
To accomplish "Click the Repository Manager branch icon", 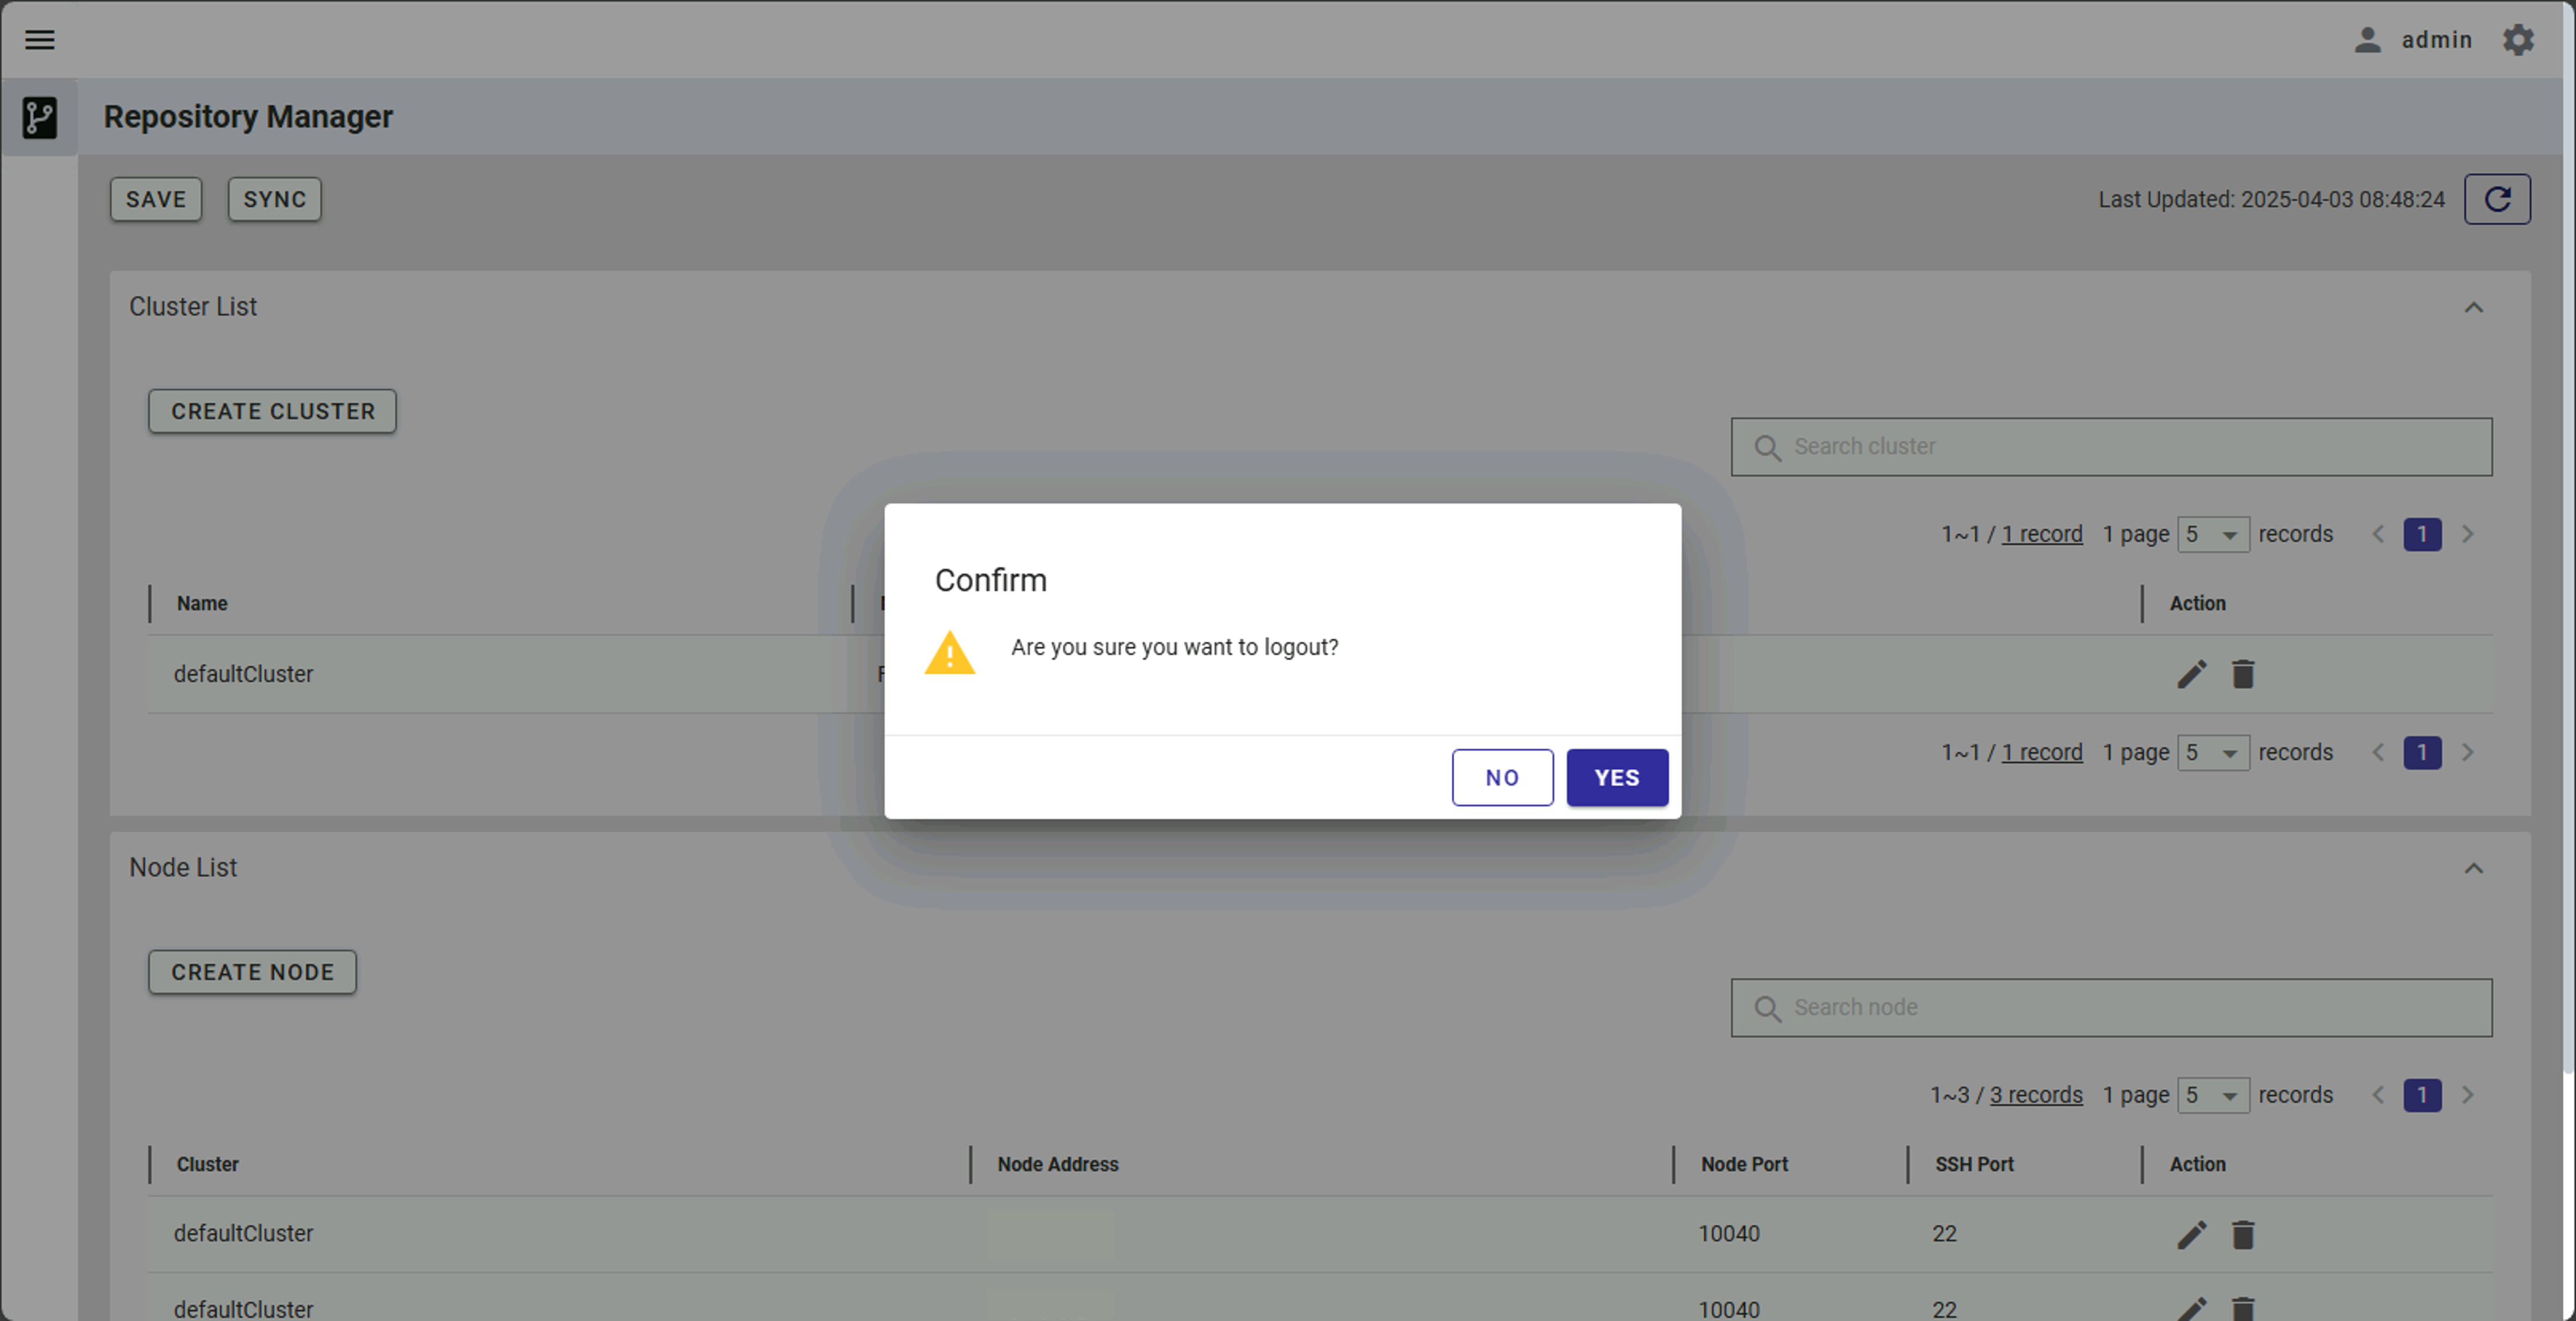I will (40, 117).
